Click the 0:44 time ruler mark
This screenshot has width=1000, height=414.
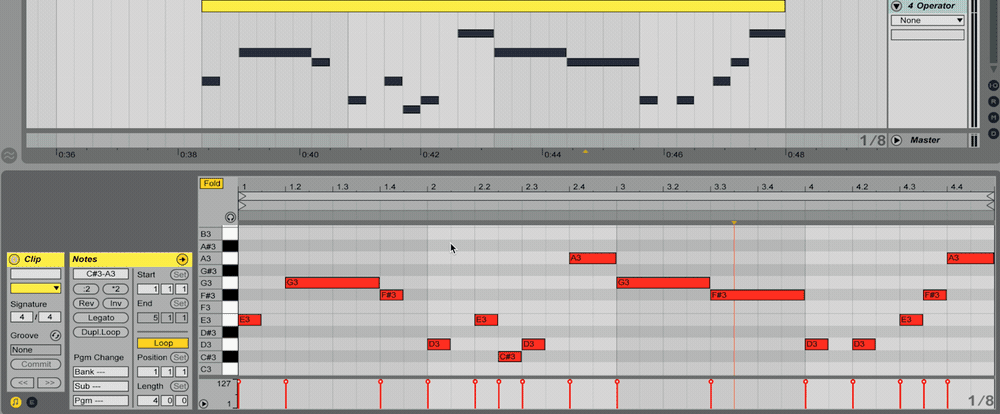coord(552,154)
